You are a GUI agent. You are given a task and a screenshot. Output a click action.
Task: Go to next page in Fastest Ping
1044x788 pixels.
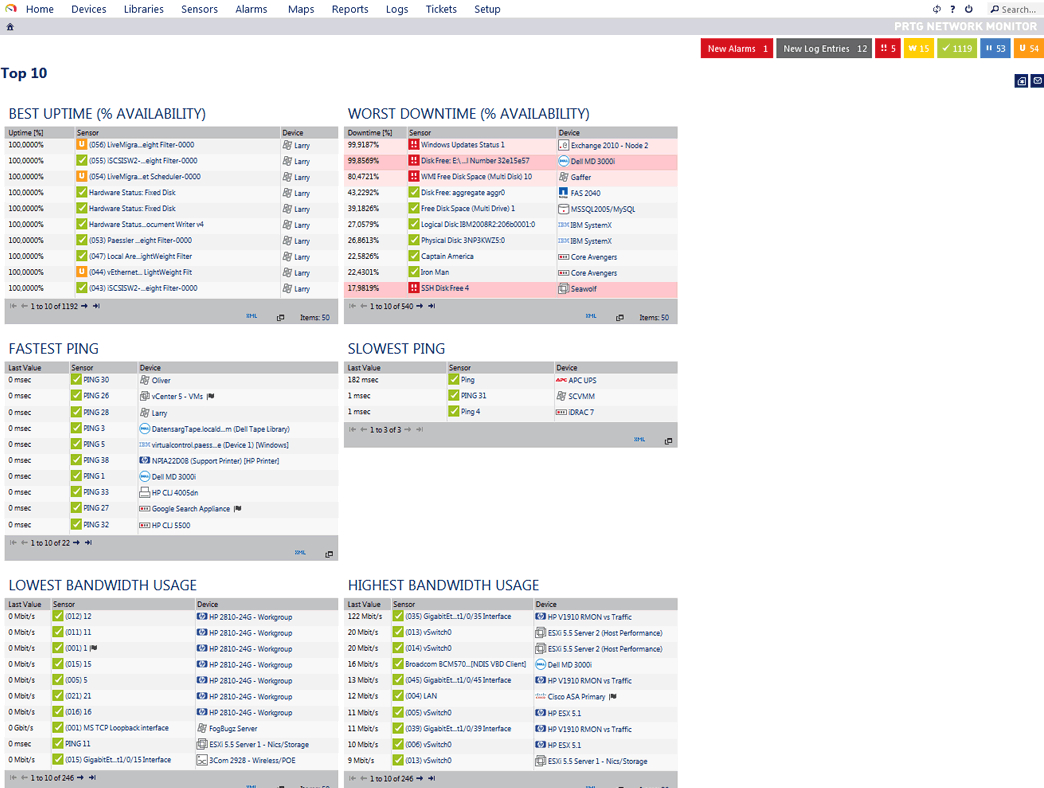tap(77, 542)
